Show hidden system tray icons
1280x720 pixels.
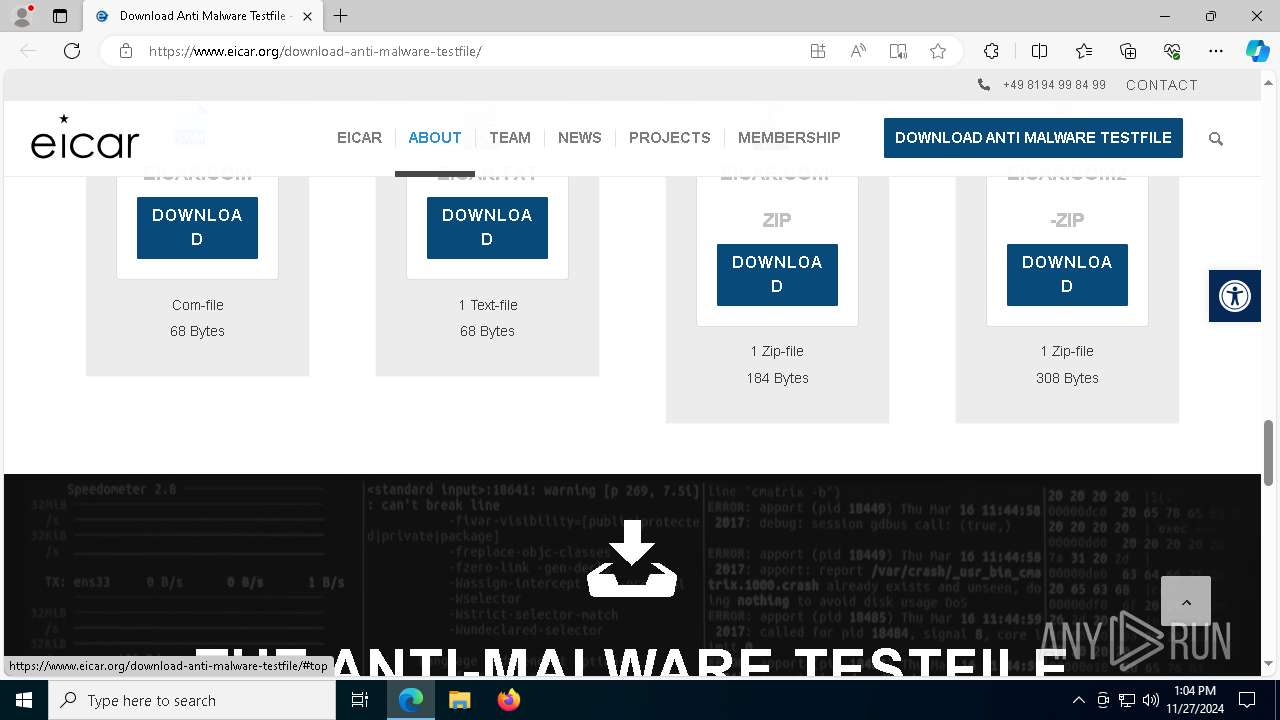(x=1078, y=700)
